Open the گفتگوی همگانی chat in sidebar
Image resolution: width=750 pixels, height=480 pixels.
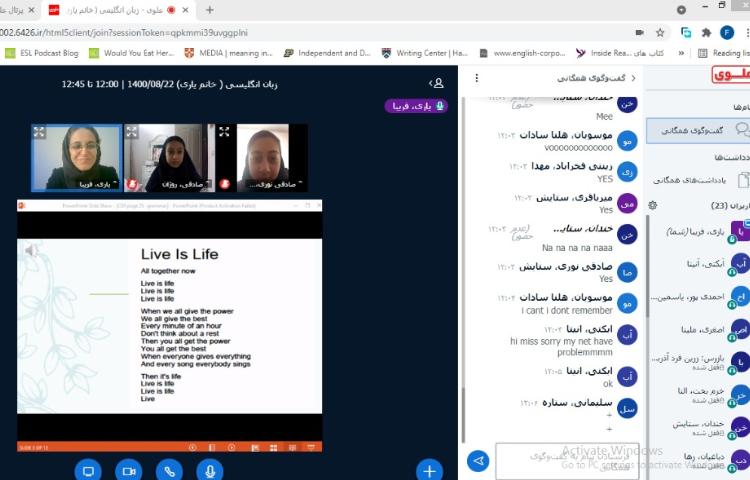pos(698,131)
